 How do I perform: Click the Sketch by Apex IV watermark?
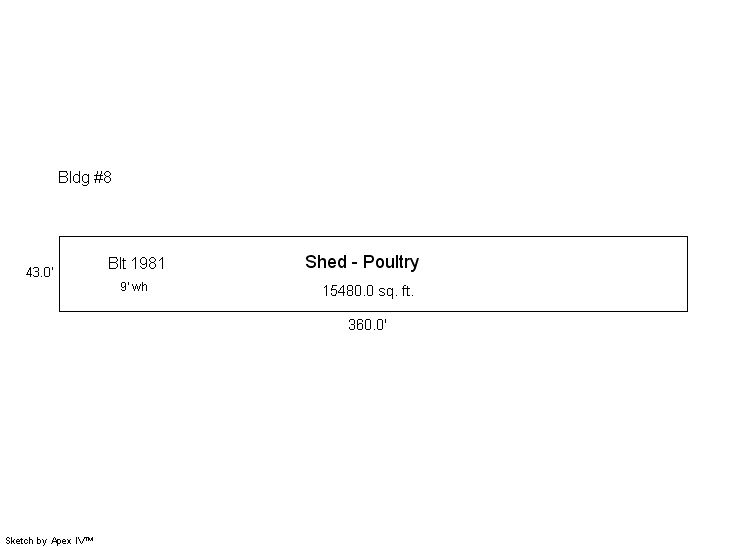pos(49,540)
